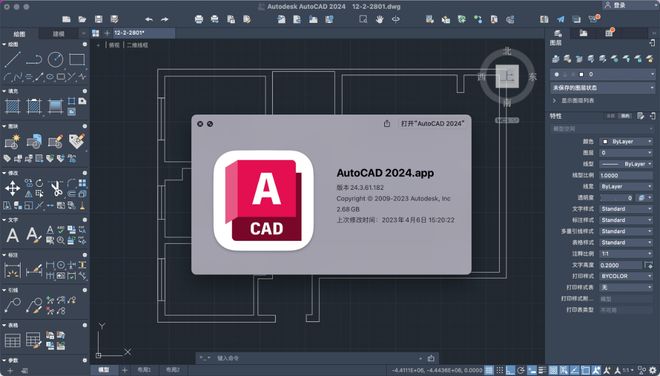The width and height of the screenshot is (660, 376).
Task: Click the ViewCube top face
Action: click(x=507, y=76)
